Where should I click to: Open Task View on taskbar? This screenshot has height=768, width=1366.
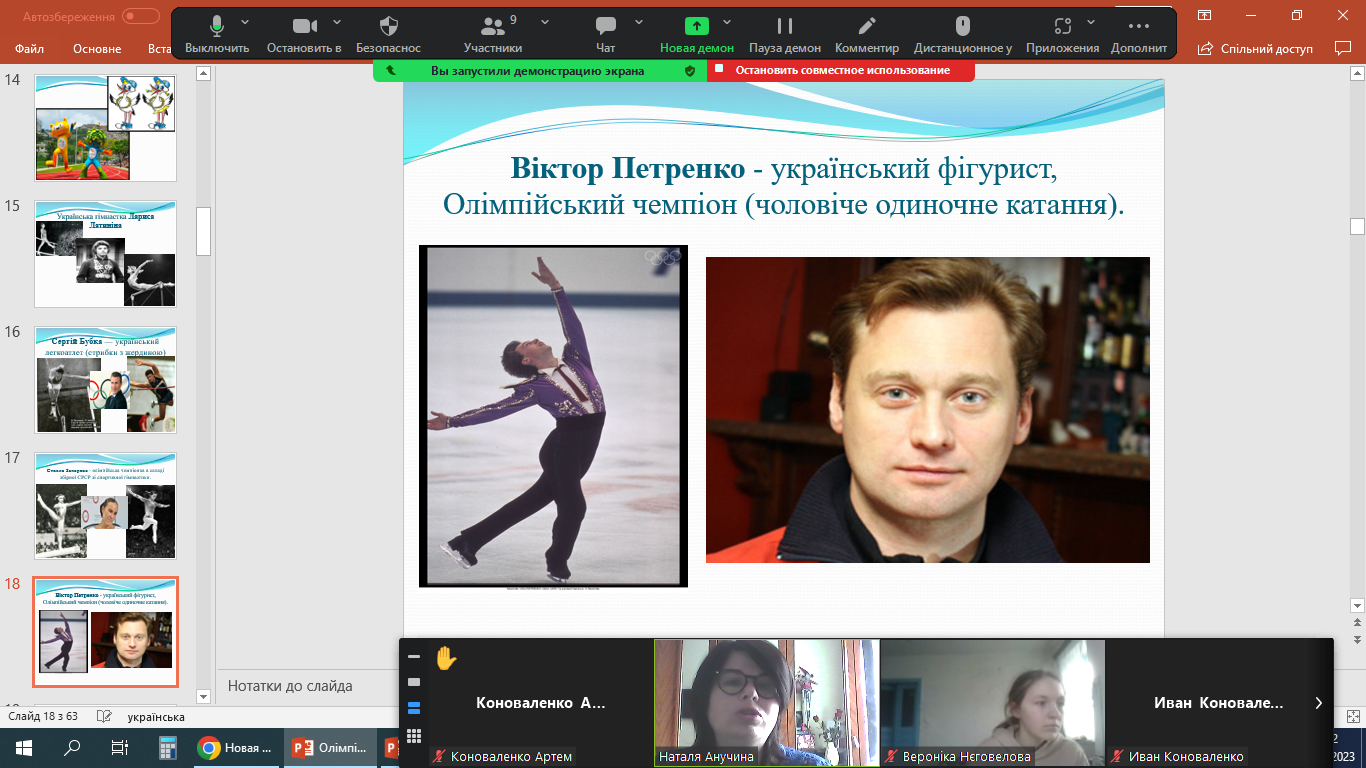pos(120,748)
